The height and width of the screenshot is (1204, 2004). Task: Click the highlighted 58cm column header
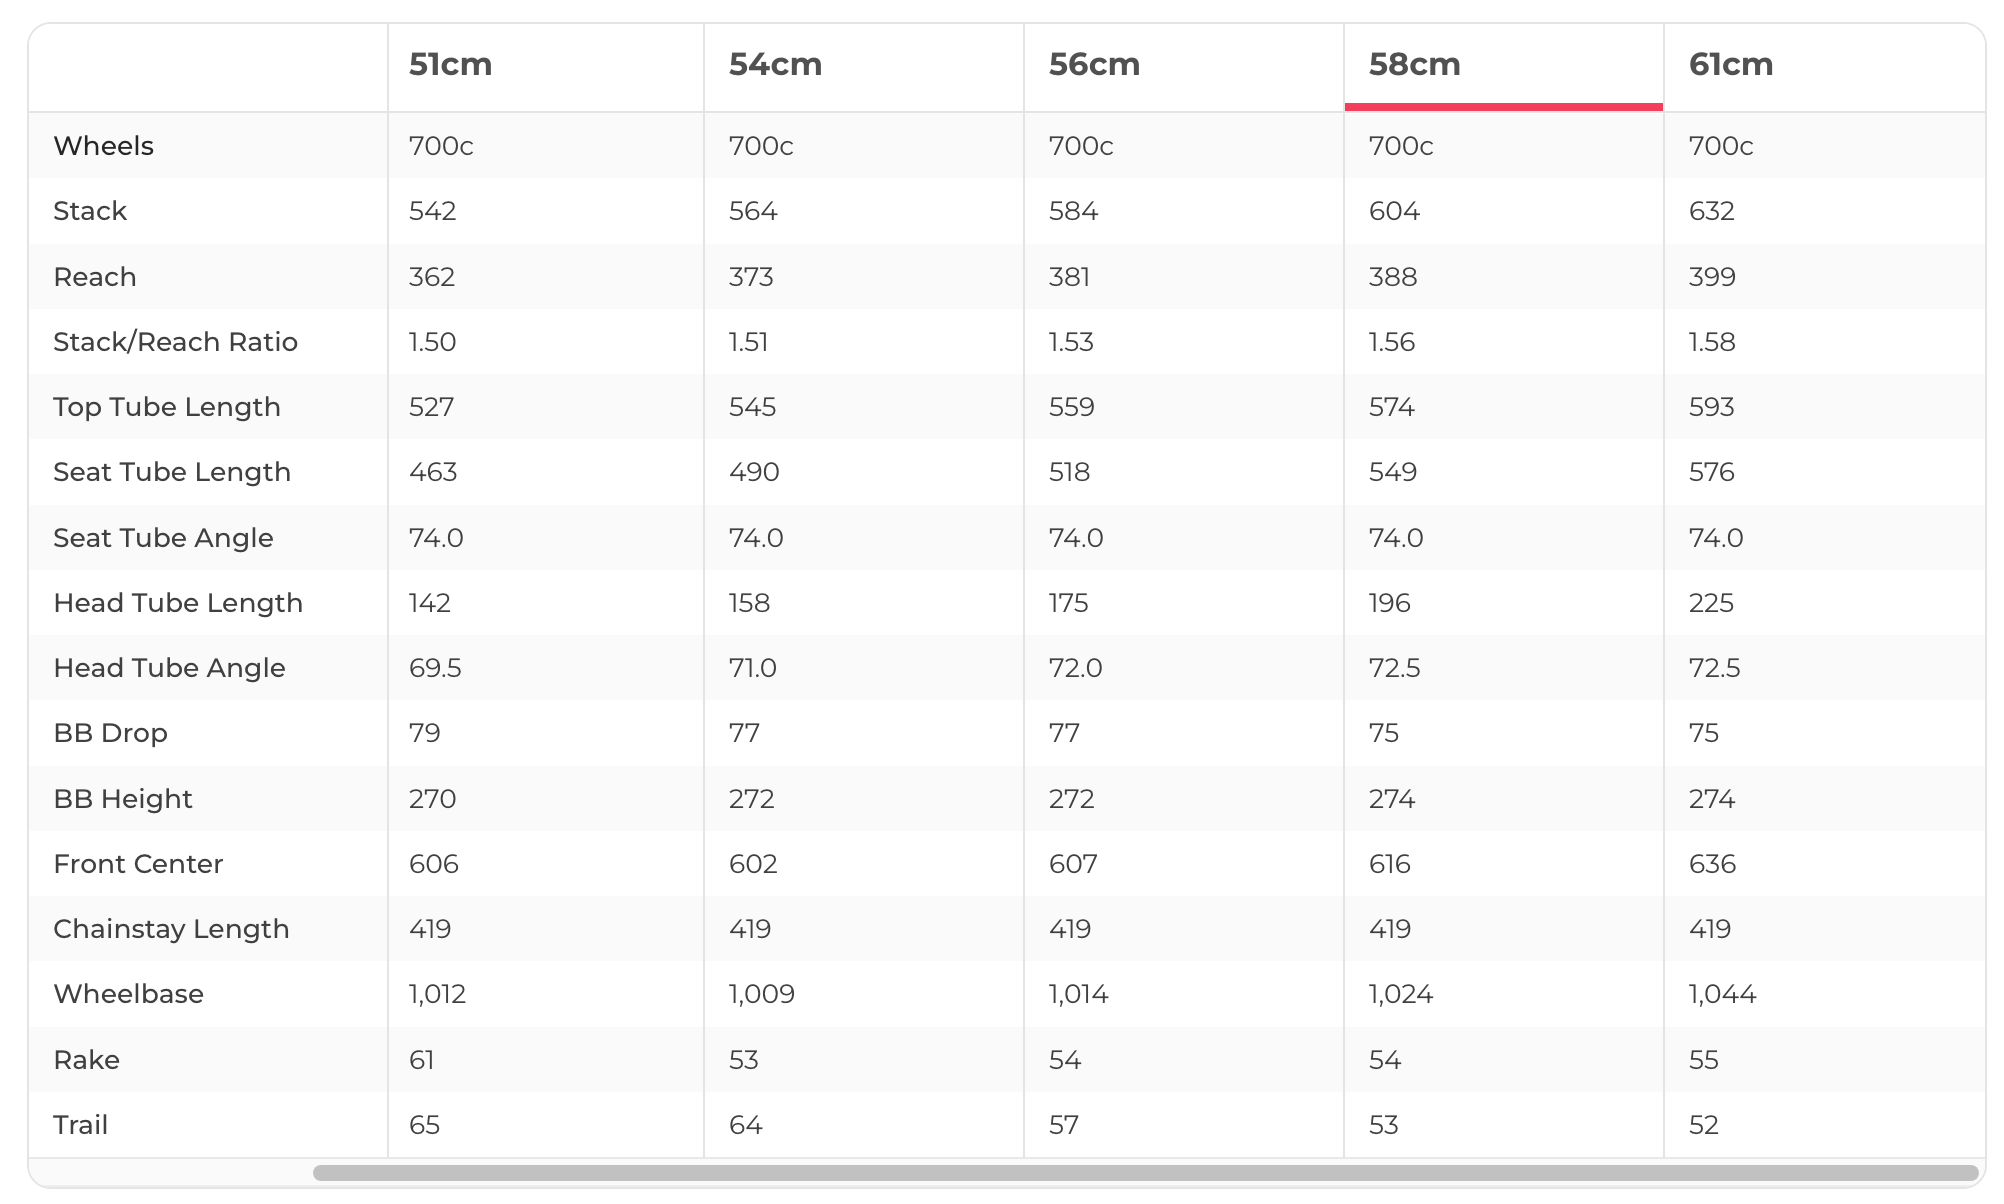point(1414,65)
